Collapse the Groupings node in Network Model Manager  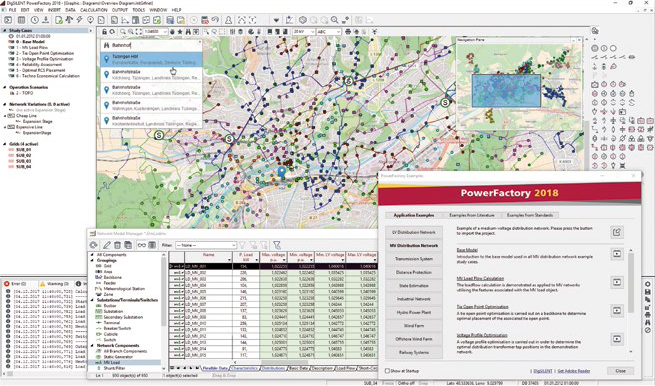(92, 260)
